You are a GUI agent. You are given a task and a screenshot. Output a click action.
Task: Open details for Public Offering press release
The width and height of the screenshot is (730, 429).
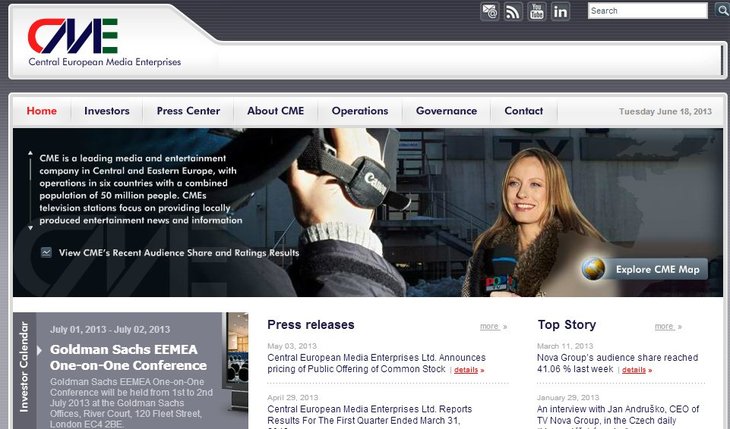[469, 370]
